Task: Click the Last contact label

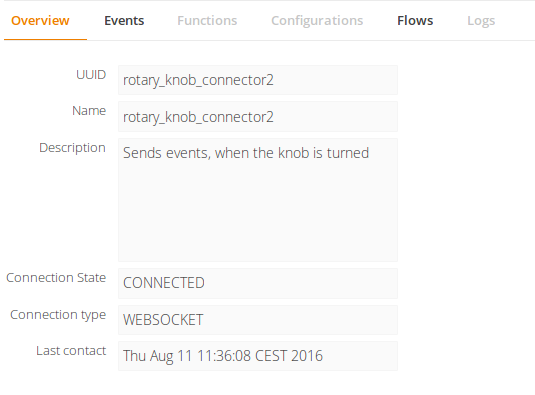Action: [71, 351]
